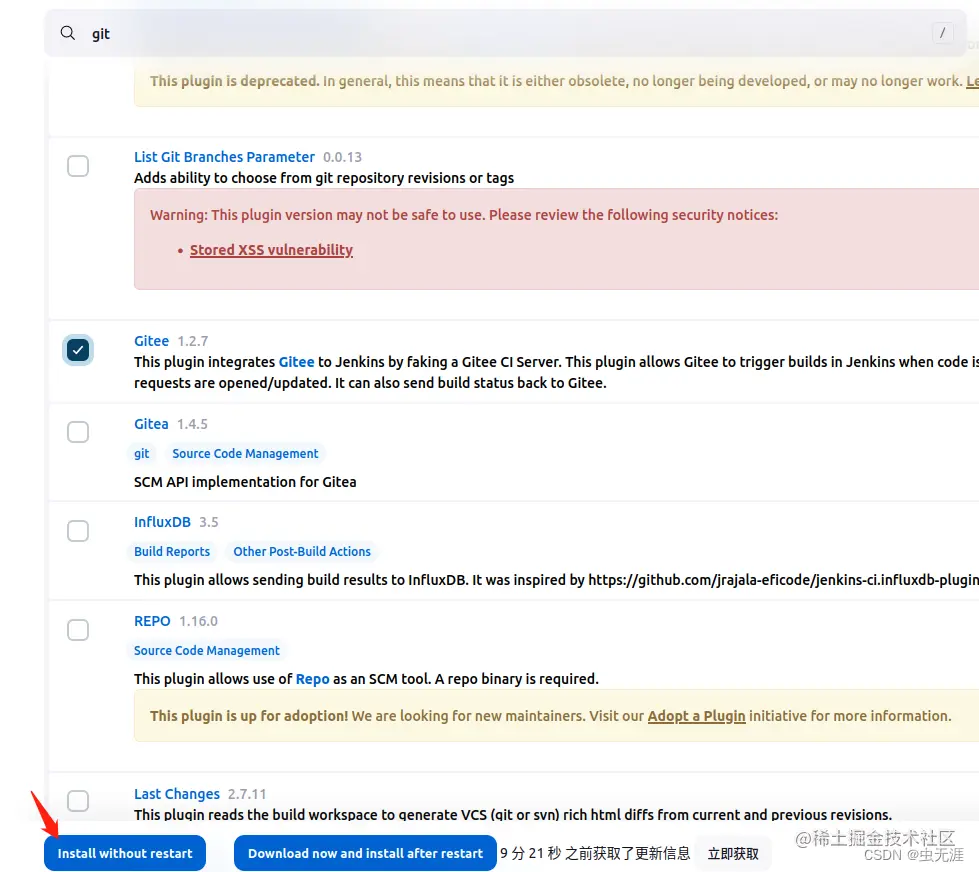Click the '之前获取了更新信息' status text
Viewport: 979px width, 872px height.
(627, 853)
